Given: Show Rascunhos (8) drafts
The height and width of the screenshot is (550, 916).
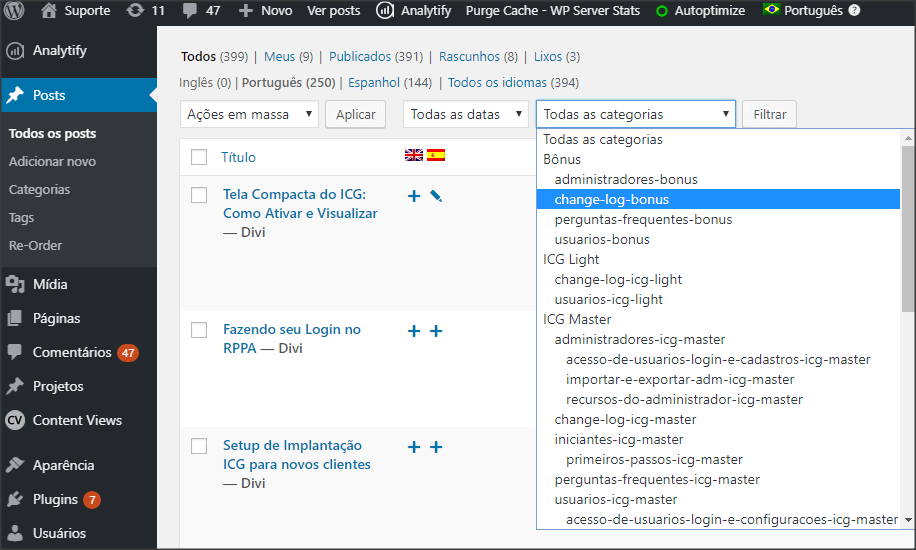Looking at the screenshot, I should [x=478, y=57].
